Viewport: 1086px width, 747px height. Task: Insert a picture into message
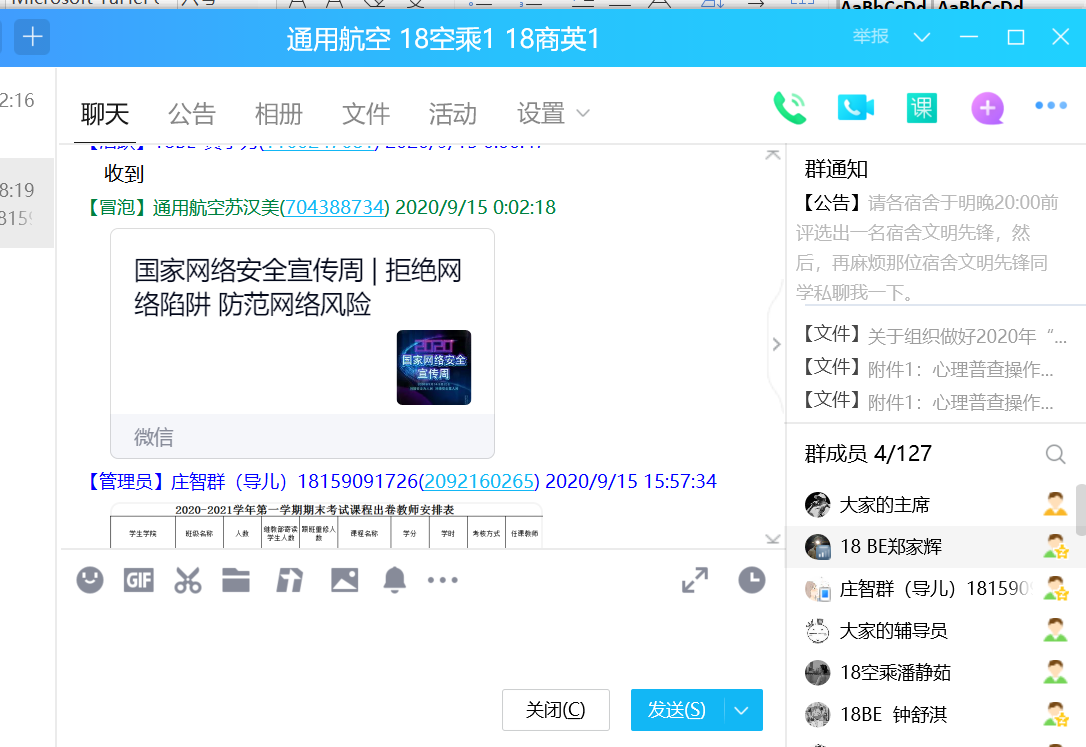pos(343,580)
